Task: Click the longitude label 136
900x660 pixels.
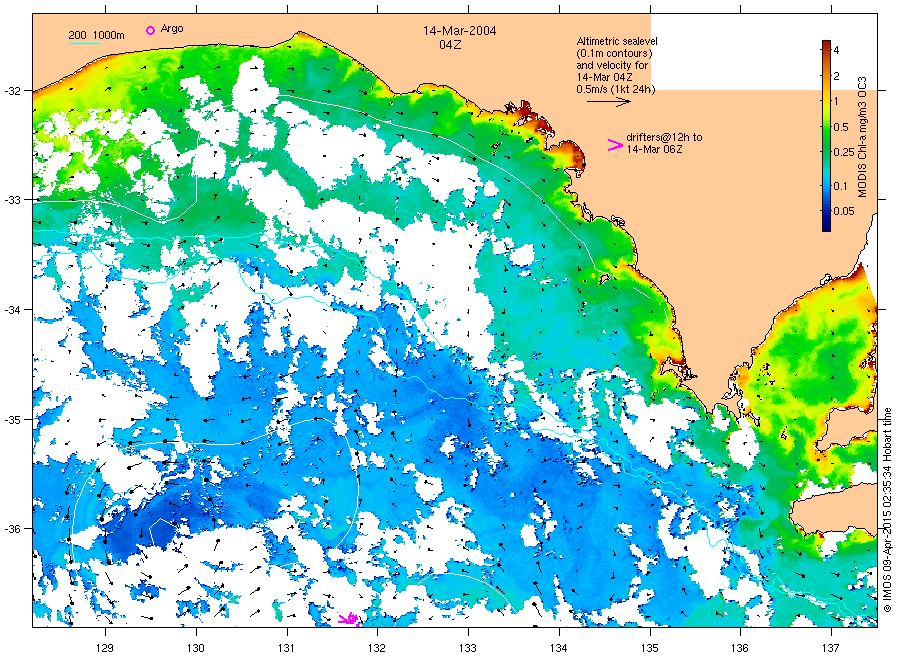Action: (x=740, y=648)
